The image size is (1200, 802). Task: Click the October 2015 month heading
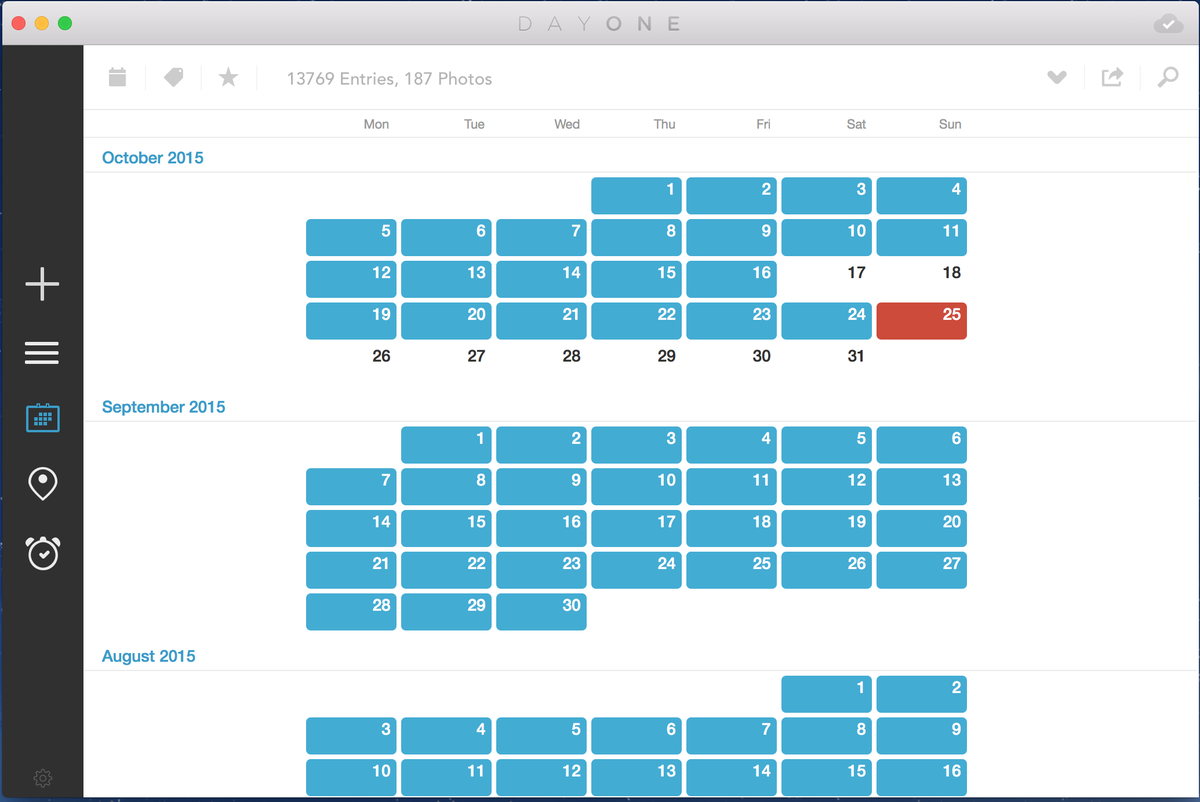pyautogui.click(x=153, y=157)
